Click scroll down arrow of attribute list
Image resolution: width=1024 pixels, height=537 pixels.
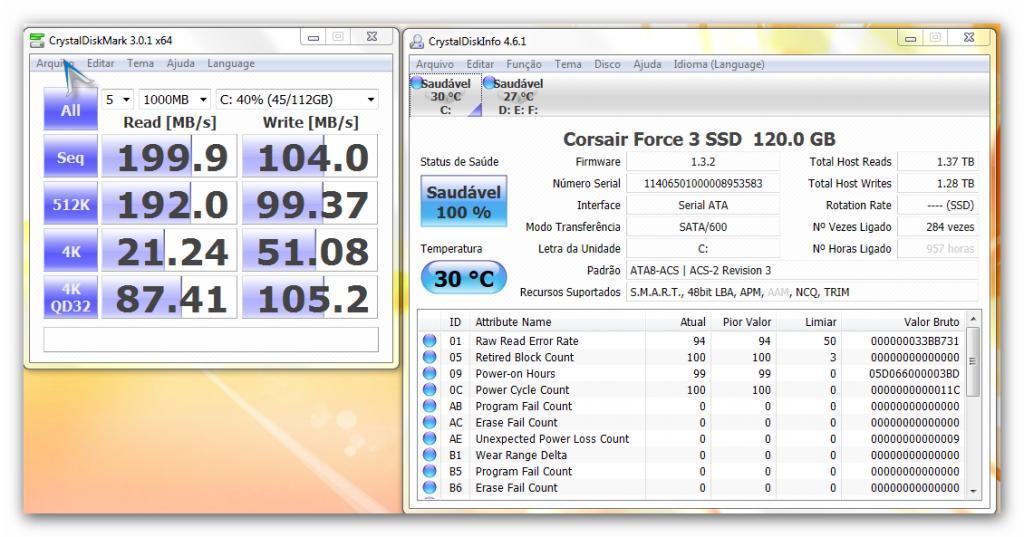(x=973, y=491)
